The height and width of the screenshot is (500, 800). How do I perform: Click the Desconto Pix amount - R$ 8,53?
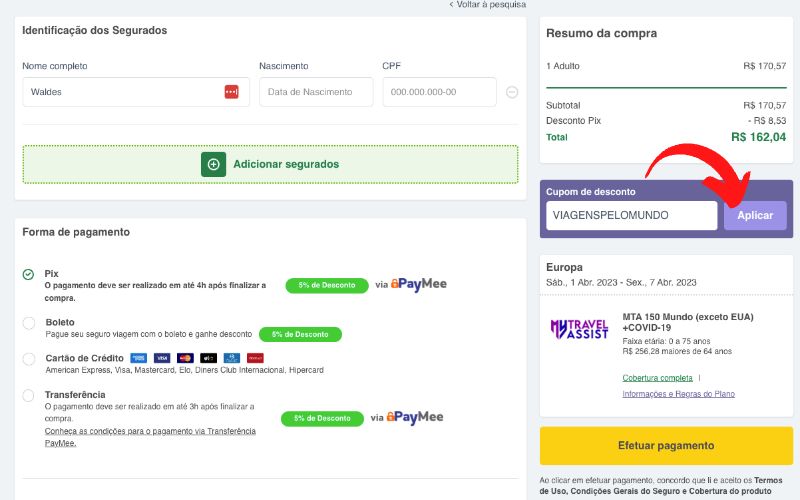(767, 121)
